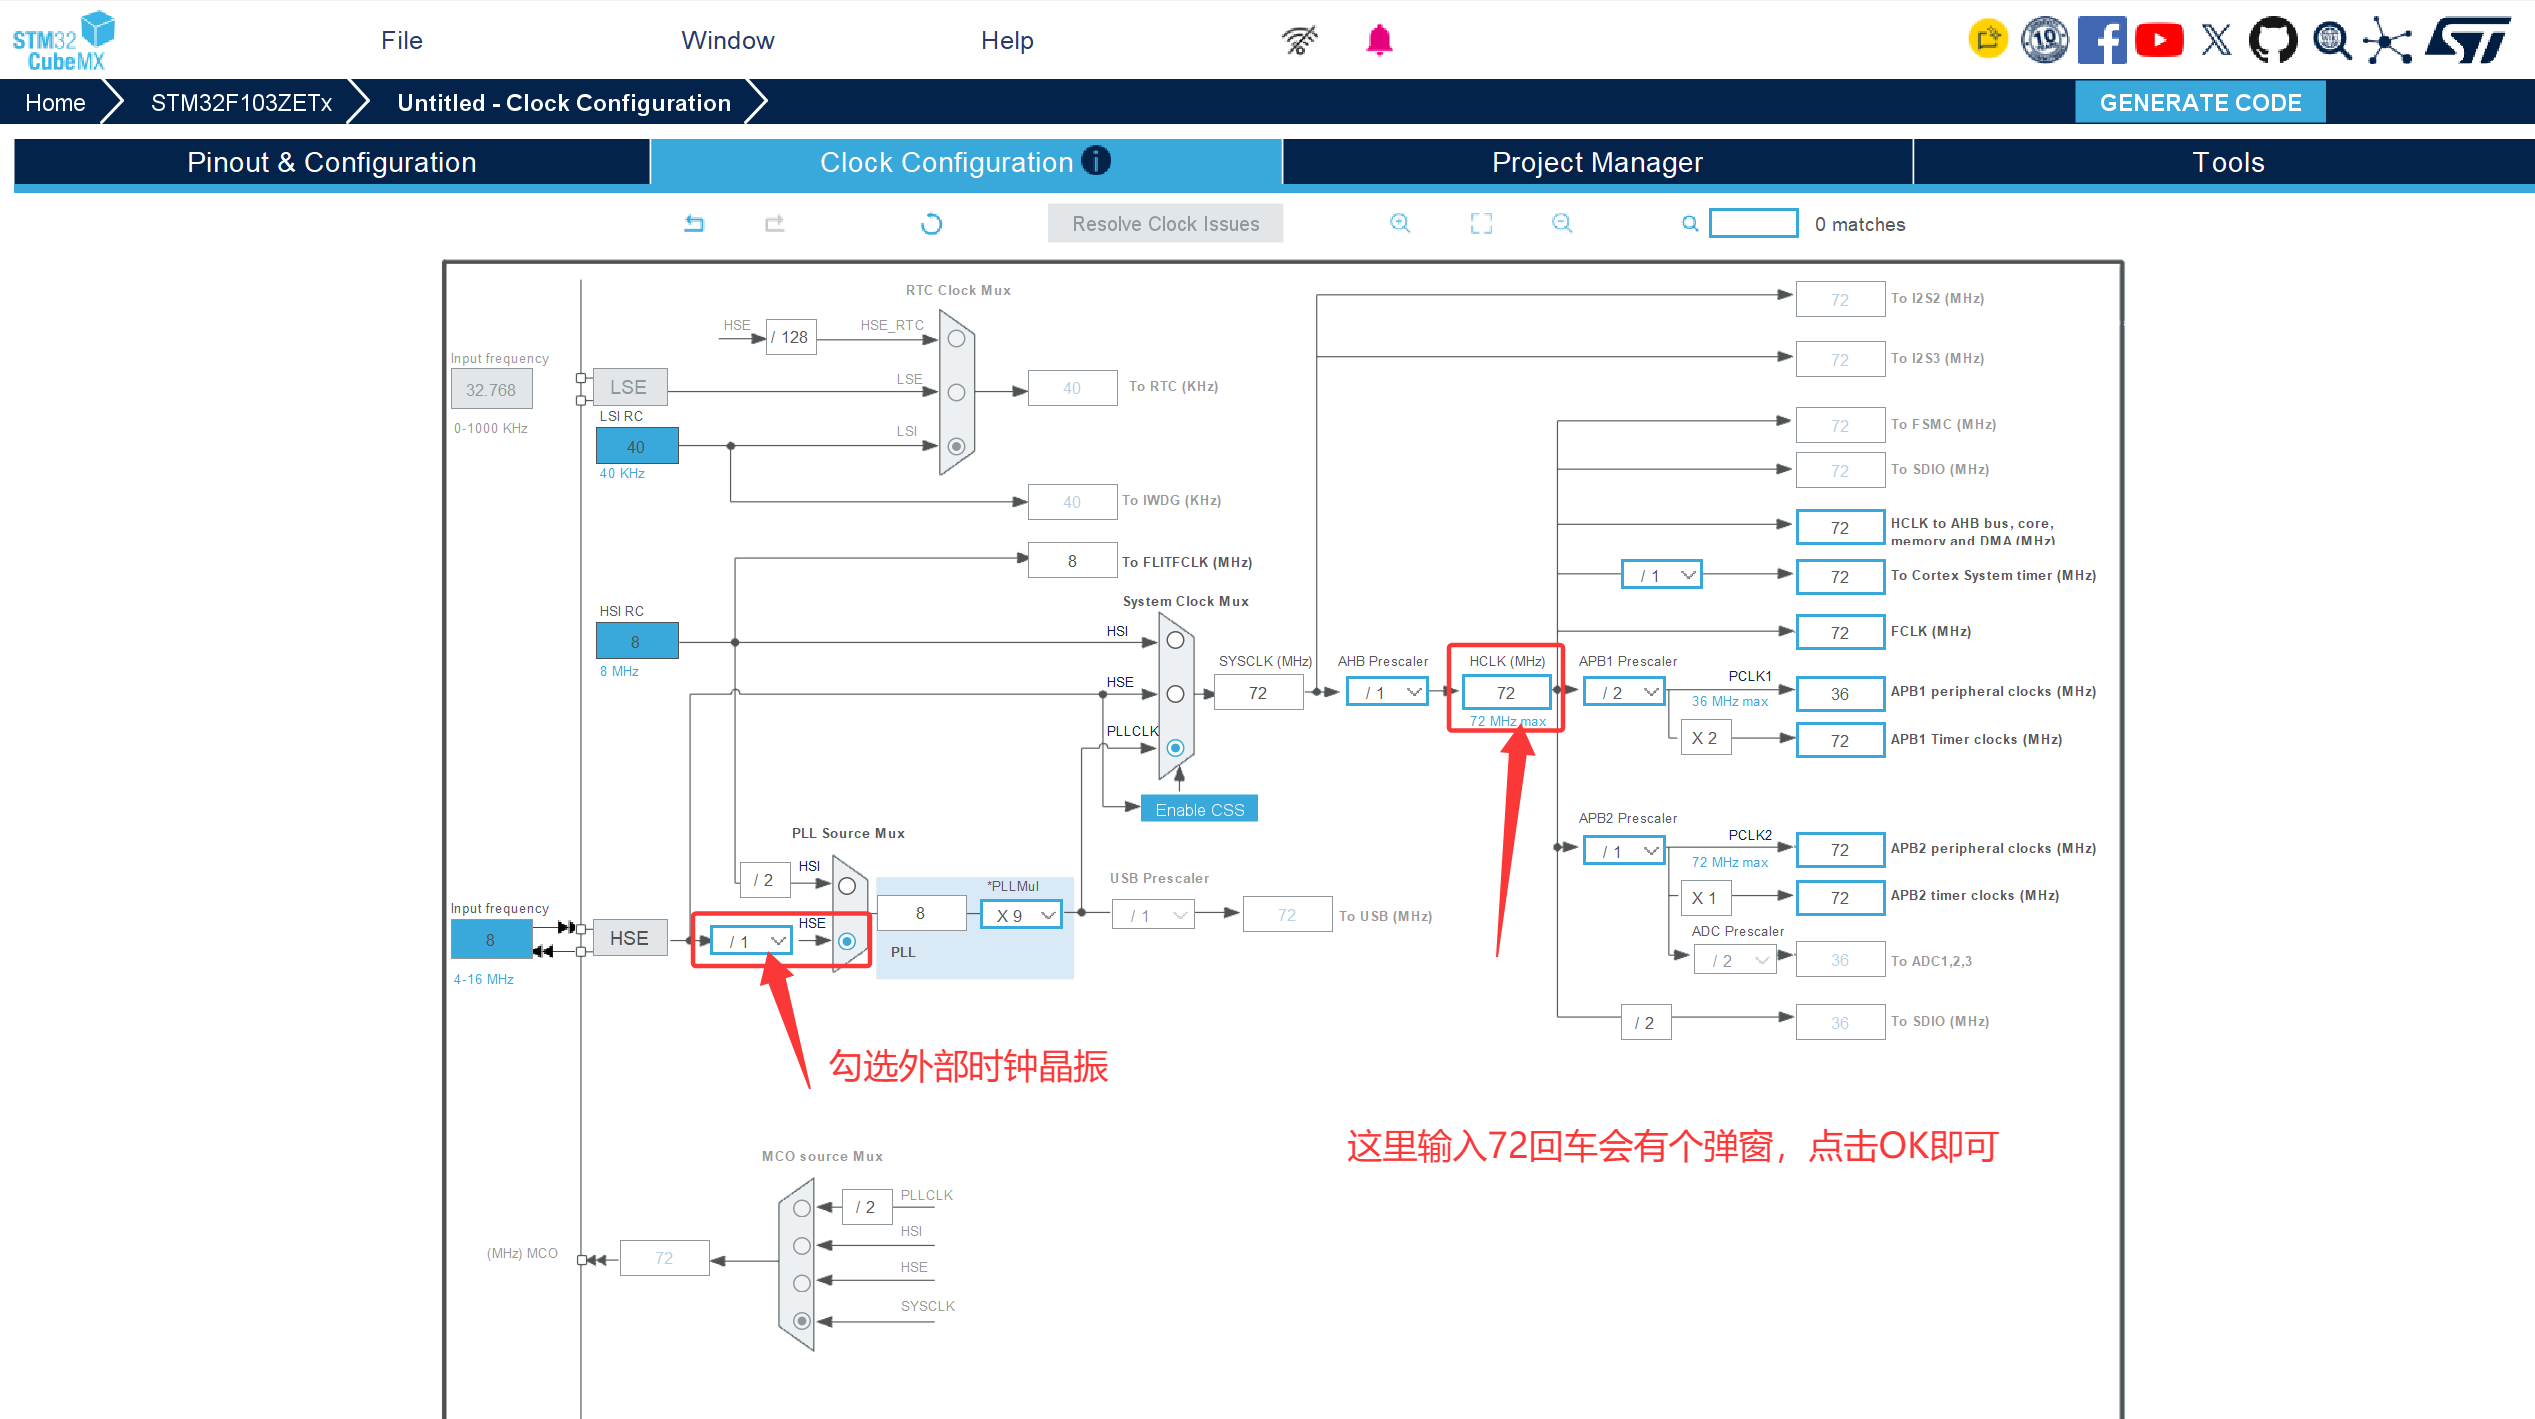Click the LSE input frequency 32.768 field
Image resolution: width=2535 pixels, height=1419 pixels.
(x=491, y=389)
